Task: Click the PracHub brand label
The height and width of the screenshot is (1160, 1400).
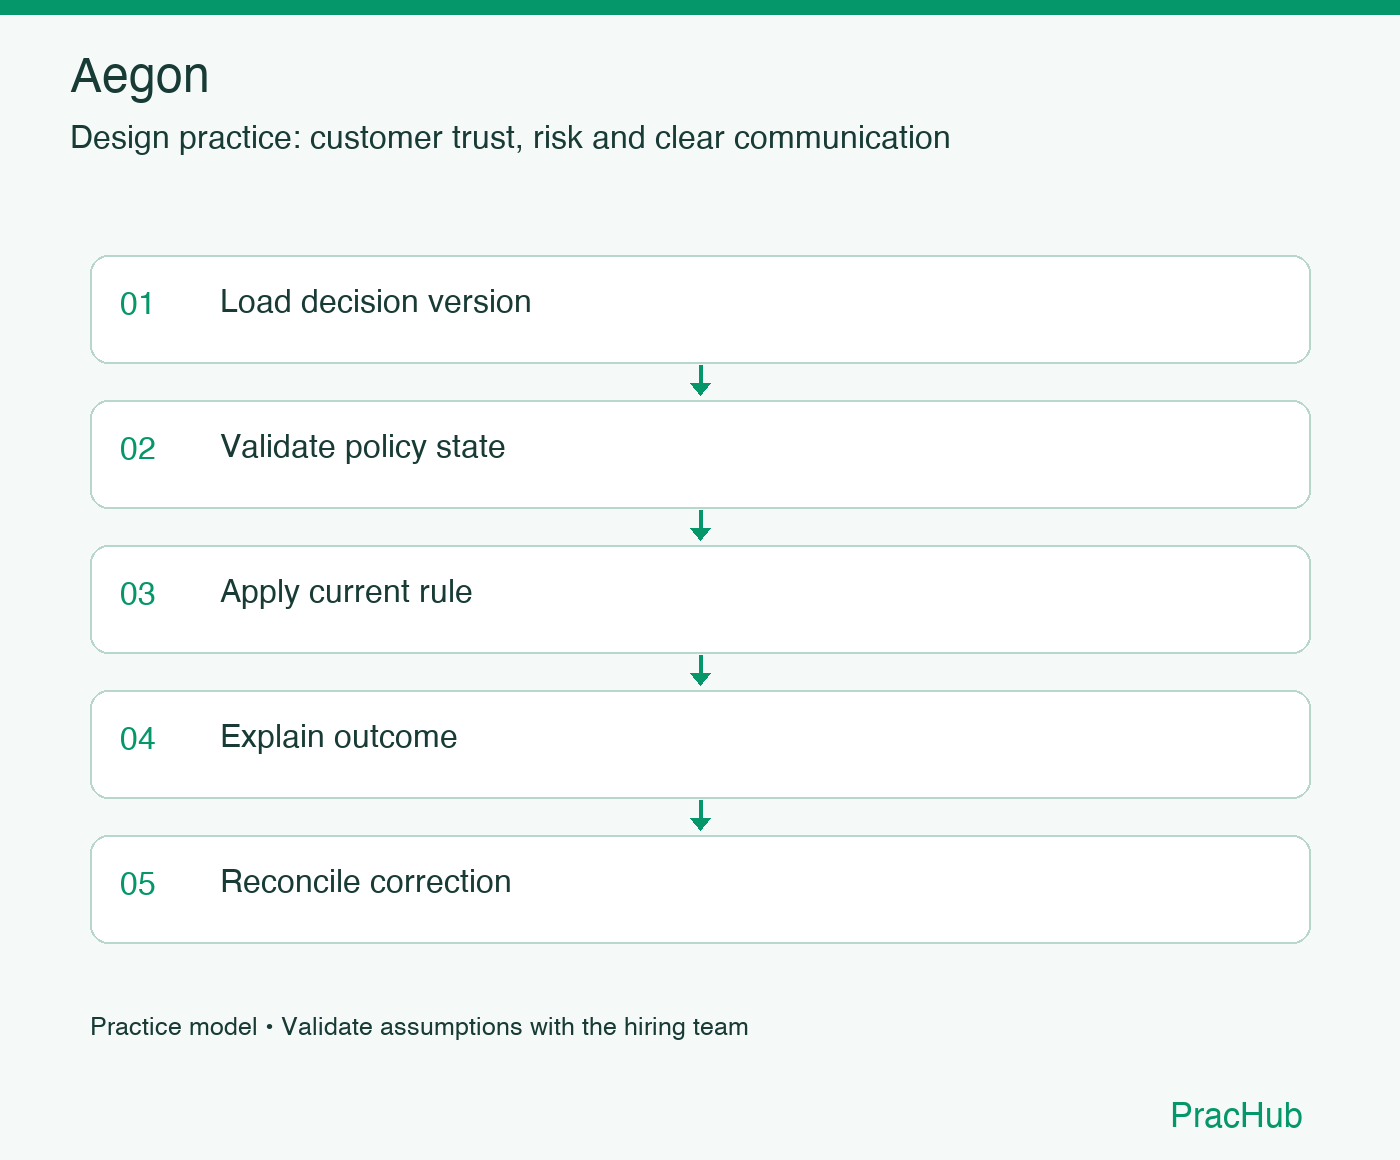Action: click(x=1236, y=1115)
